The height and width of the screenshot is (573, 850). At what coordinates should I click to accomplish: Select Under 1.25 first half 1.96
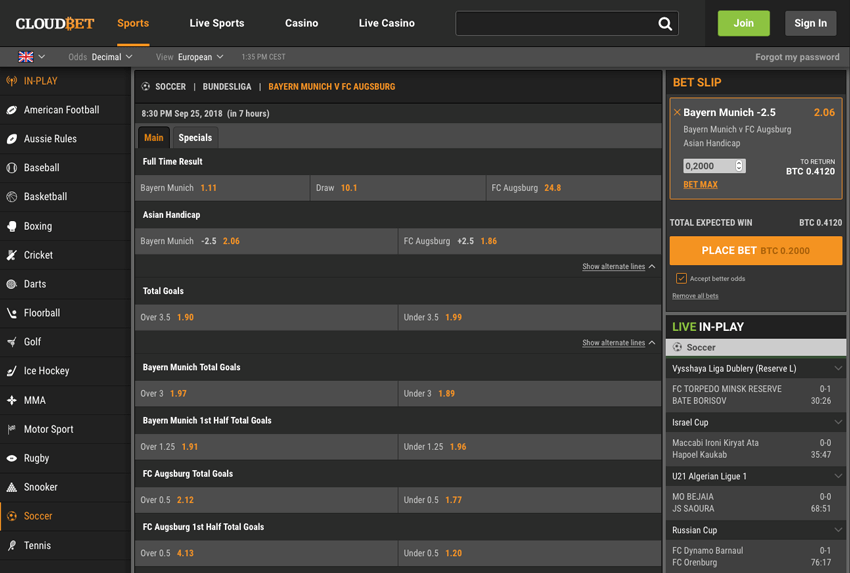click(530, 447)
